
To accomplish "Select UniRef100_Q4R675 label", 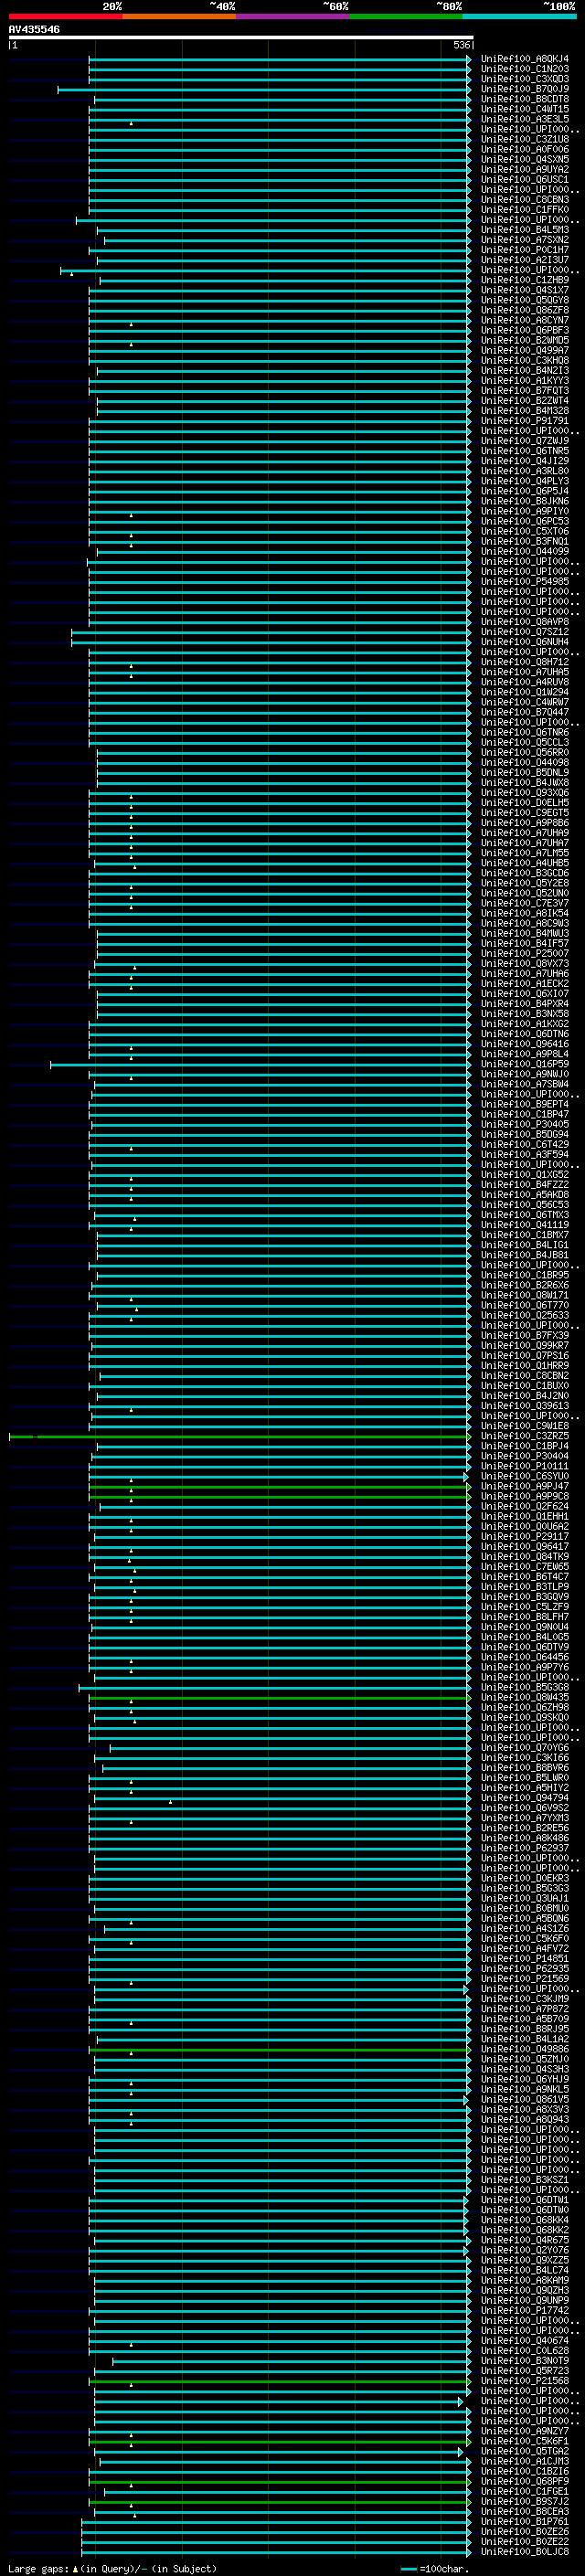I will (525, 2239).
